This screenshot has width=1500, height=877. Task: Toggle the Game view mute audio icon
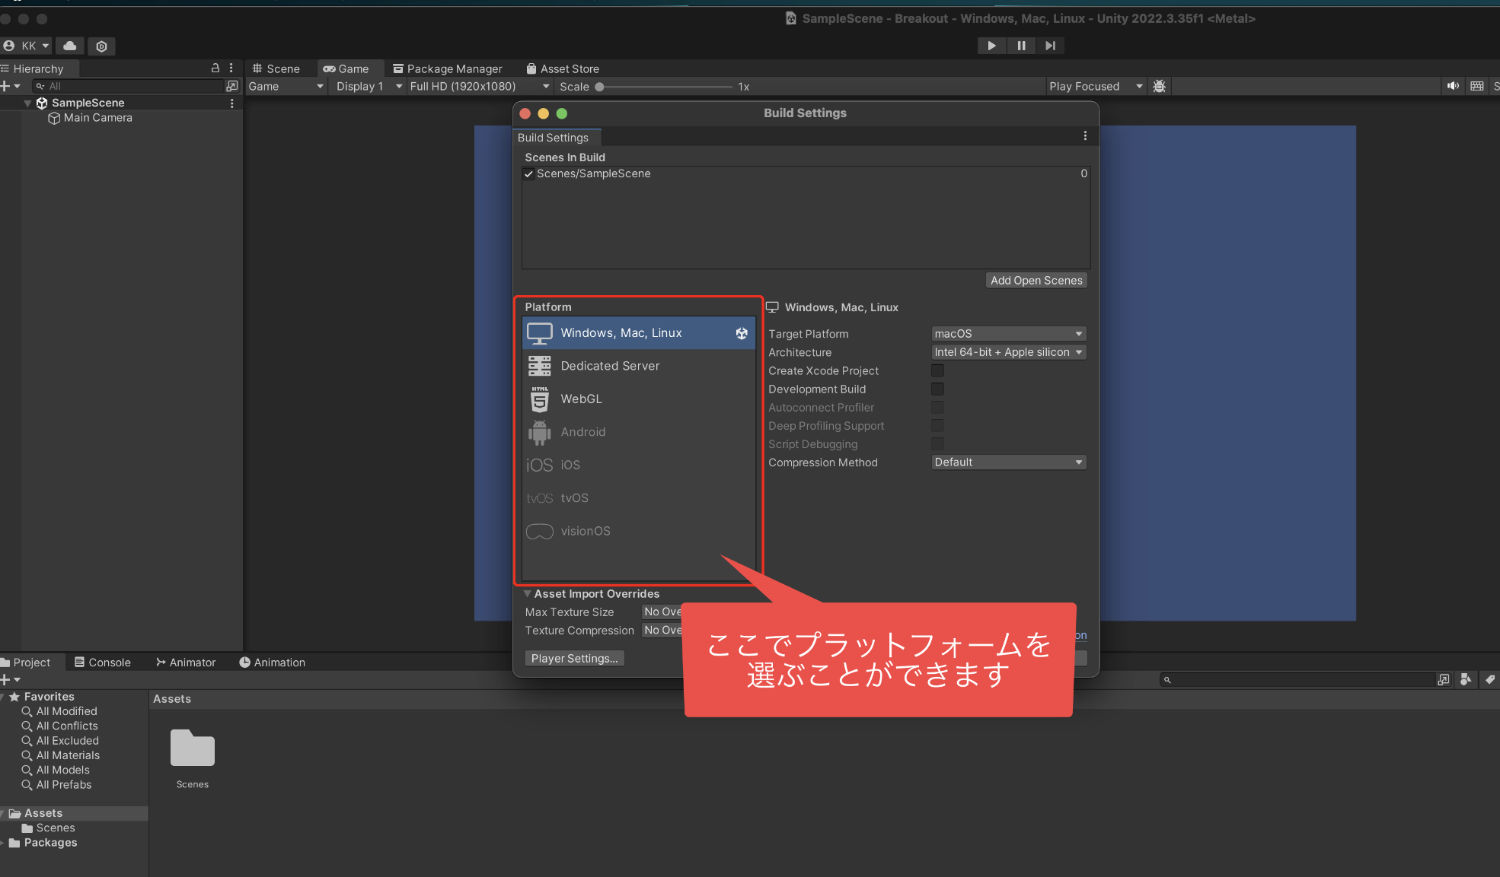(1453, 87)
